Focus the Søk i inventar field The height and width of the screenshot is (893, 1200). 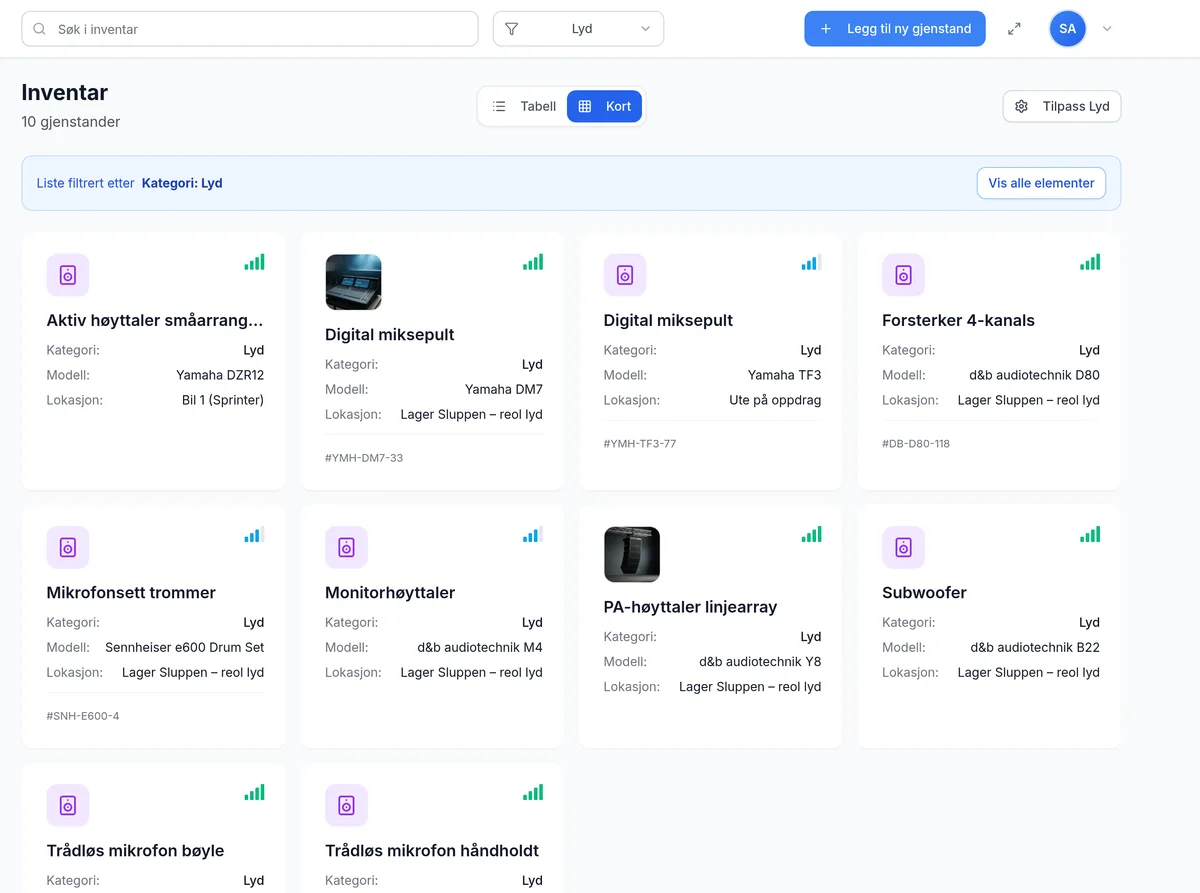pyautogui.click(x=250, y=29)
